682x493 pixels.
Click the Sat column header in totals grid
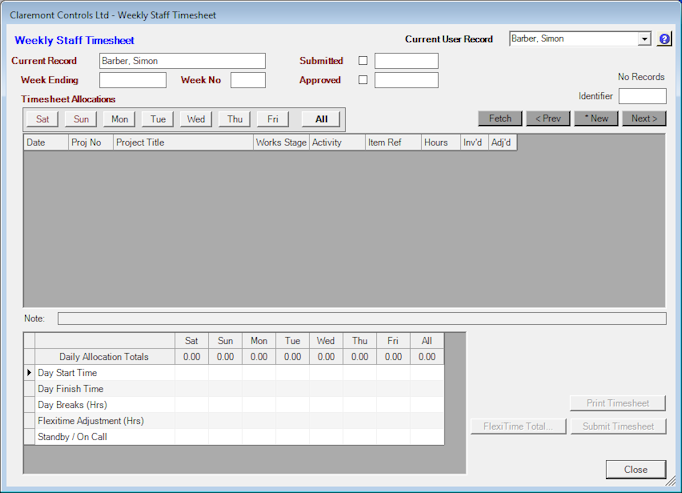[x=191, y=341]
